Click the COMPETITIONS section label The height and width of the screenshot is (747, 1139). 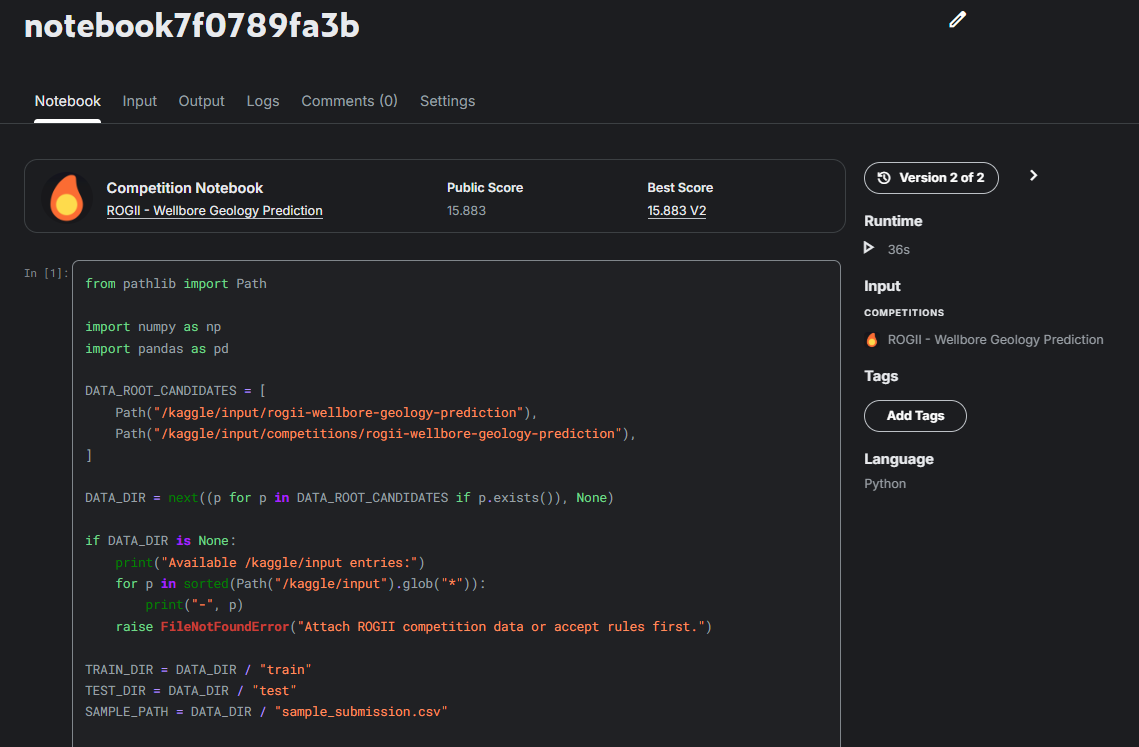[x=904, y=312]
